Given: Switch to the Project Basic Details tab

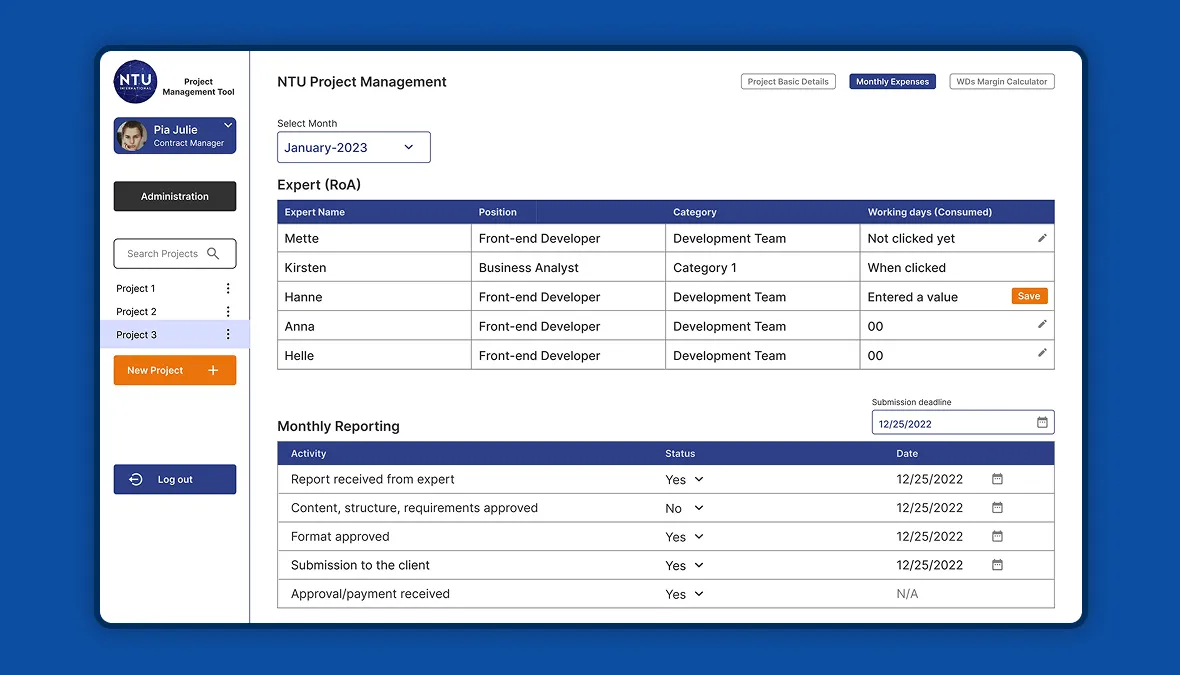Looking at the screenshot, I should [788, 81].
